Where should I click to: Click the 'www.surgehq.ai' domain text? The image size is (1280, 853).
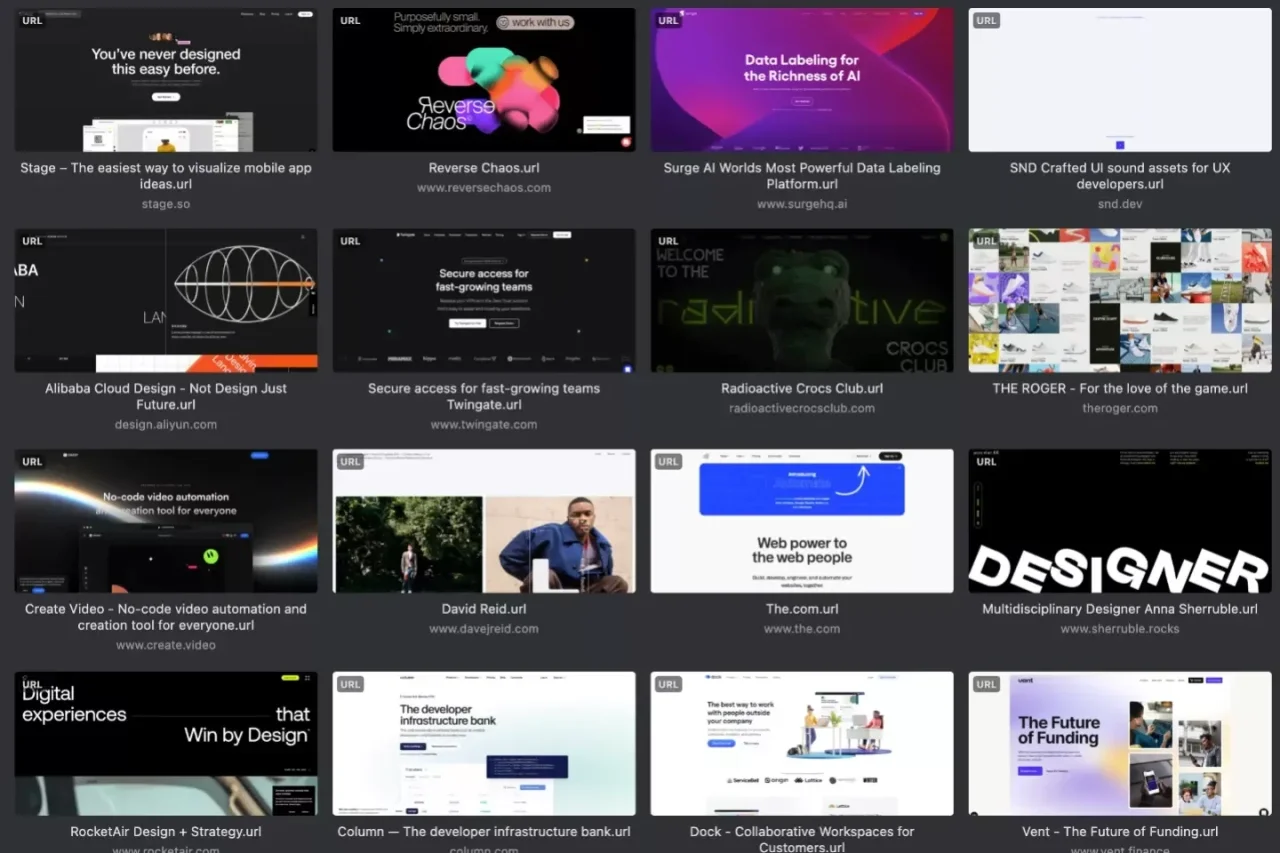click(x=802, y=204)
